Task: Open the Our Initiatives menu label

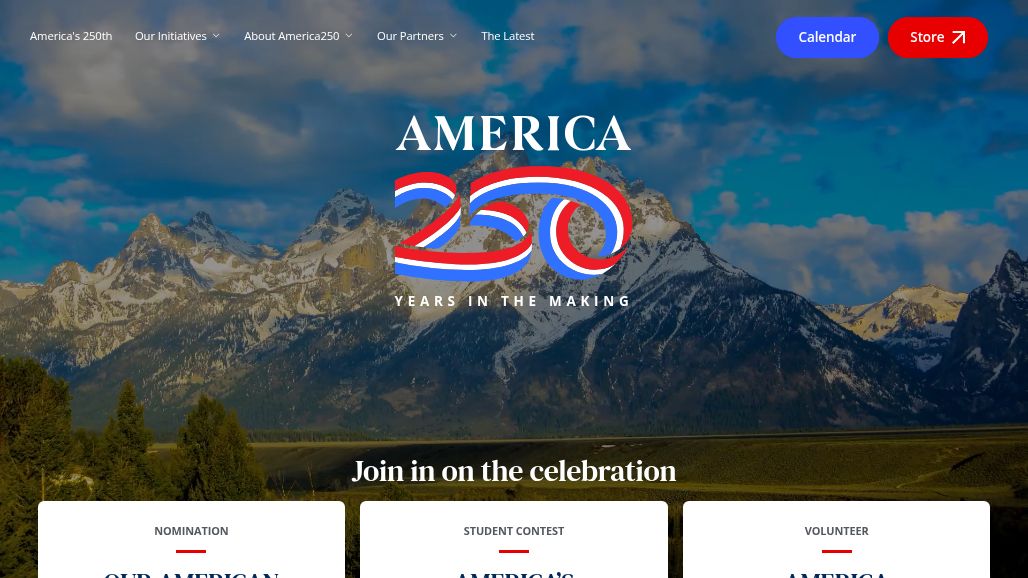Action: point(170,36)
